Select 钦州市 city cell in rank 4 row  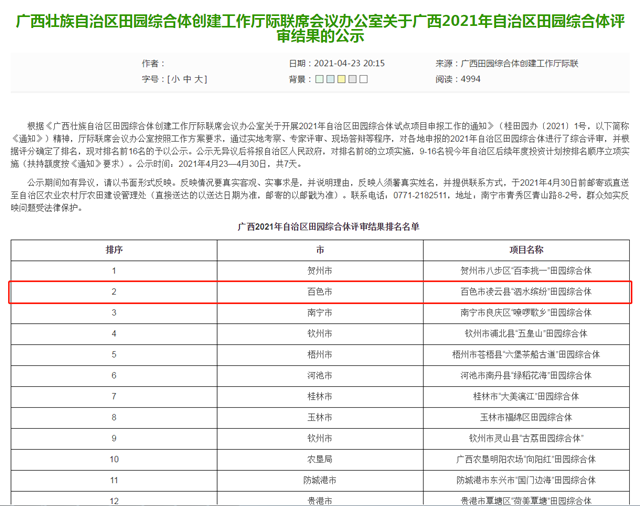click(x=320, y=334)
